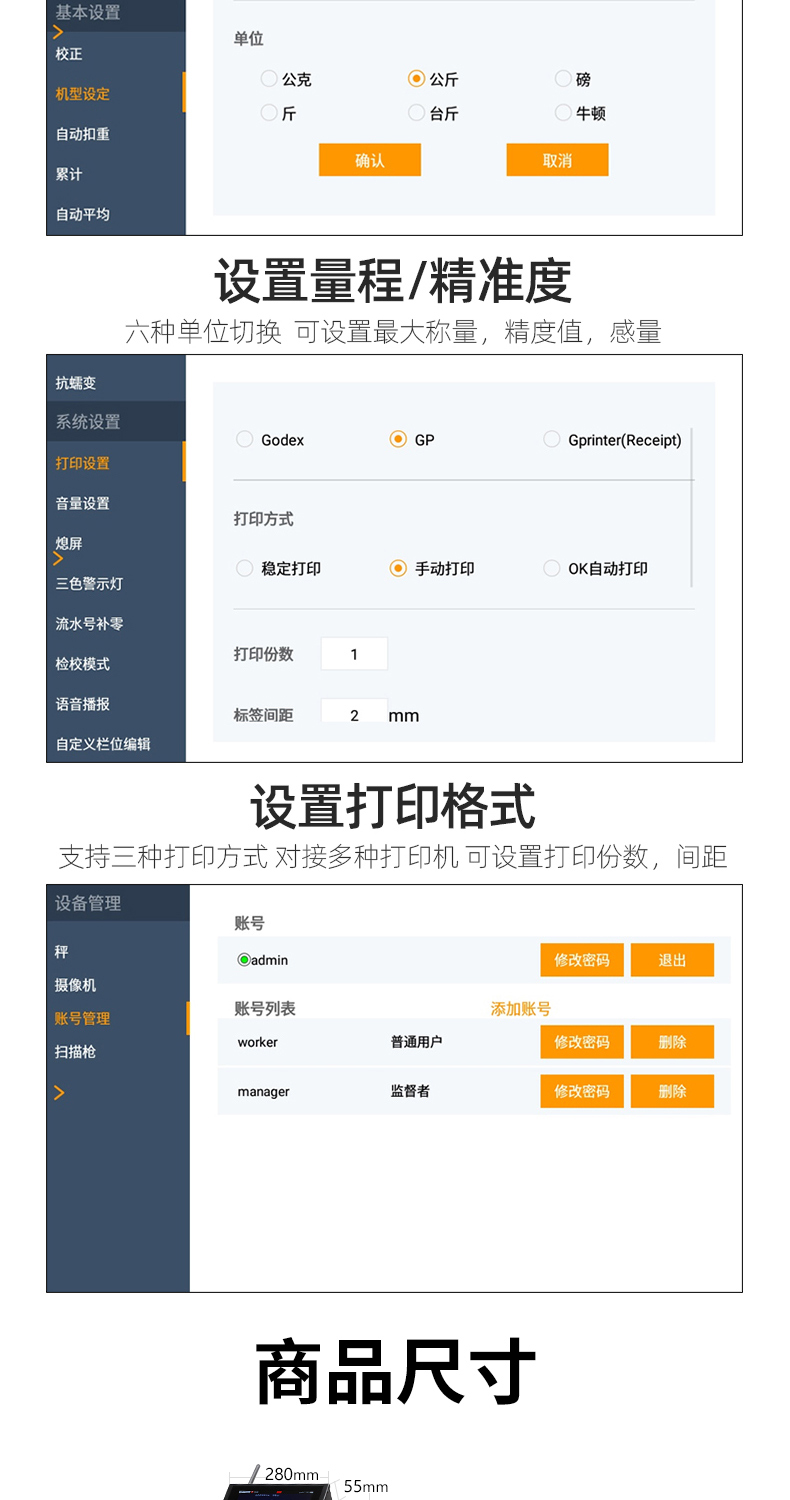Click the 标签间距 input field

pyautogui.click(x=354, y=712)
